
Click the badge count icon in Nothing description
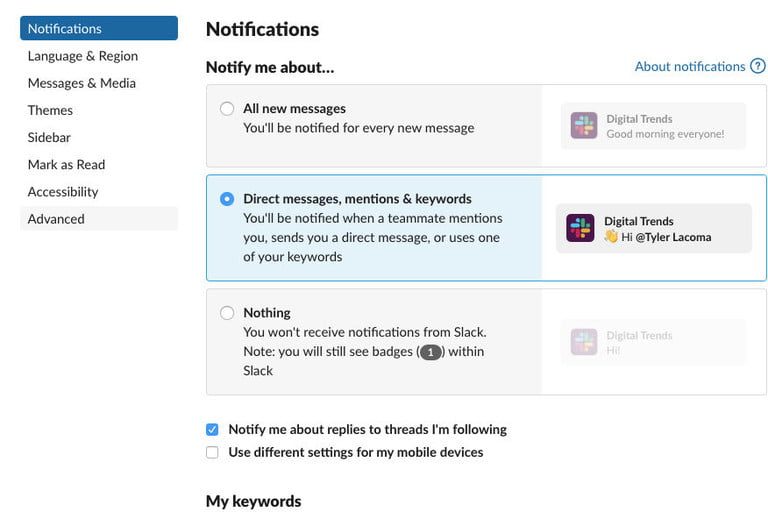click(430, 352)
